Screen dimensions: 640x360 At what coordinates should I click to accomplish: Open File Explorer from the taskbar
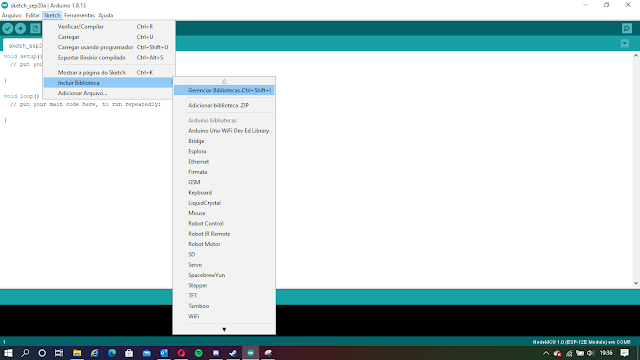click(x=77, y=353)
